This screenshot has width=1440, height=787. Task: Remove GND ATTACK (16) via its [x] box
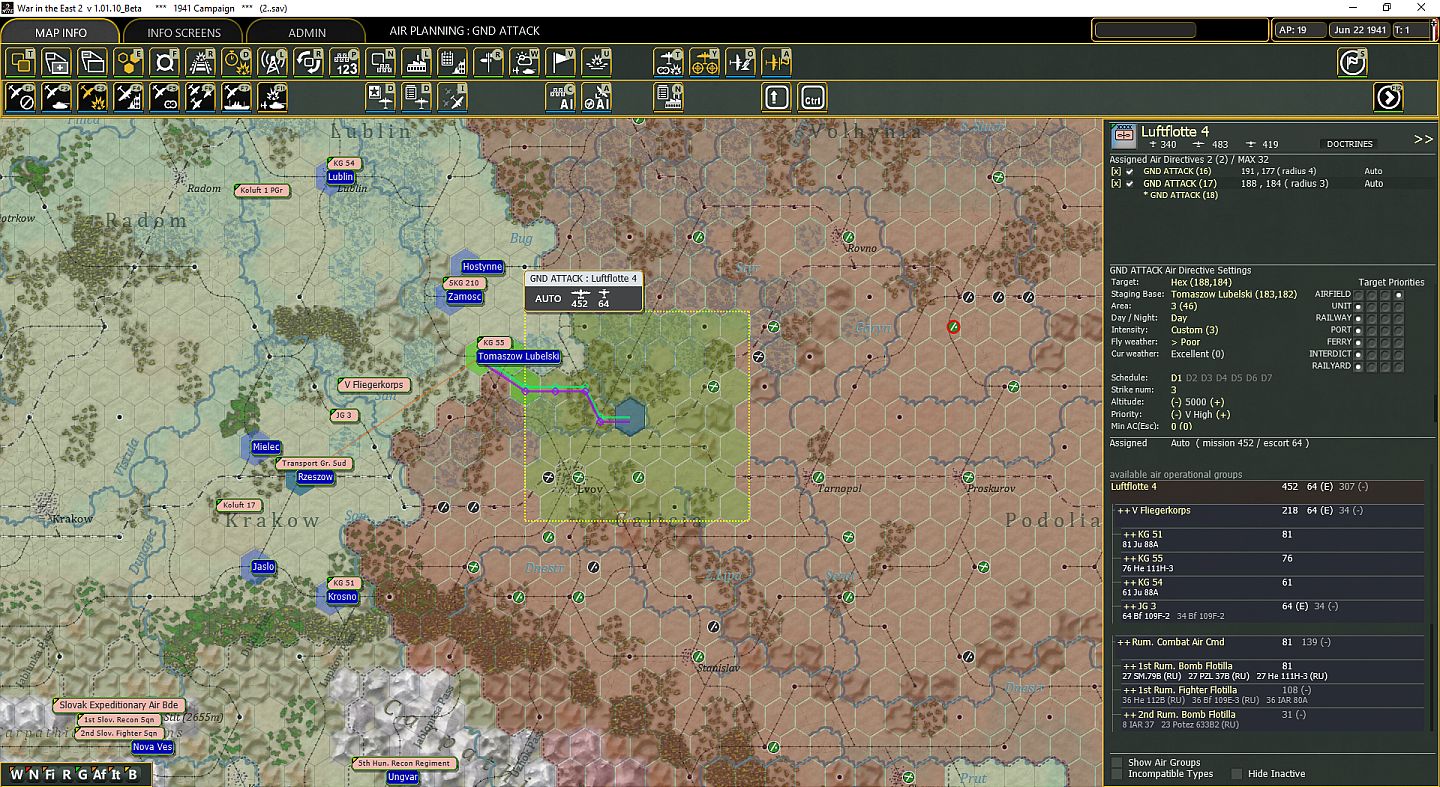pos(1116,172)
